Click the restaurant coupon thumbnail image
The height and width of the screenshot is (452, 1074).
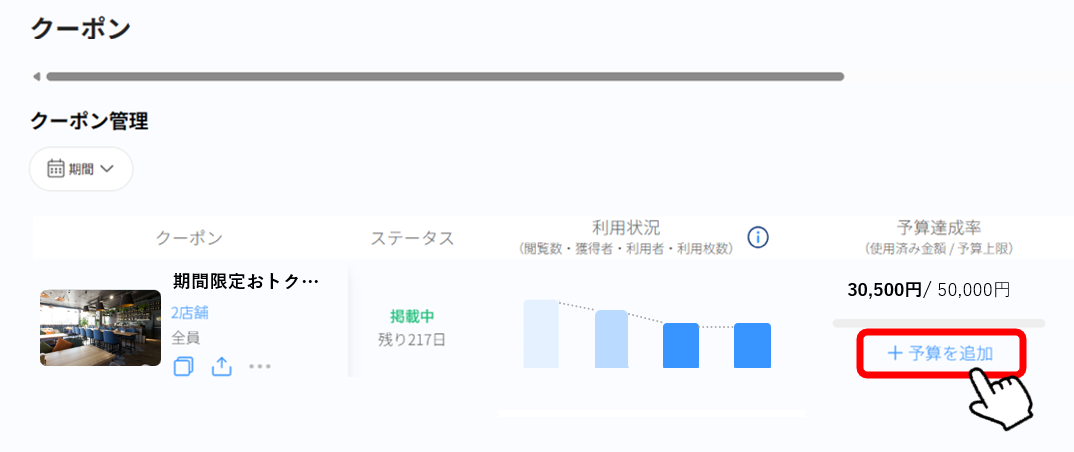[x=100, y=328]
